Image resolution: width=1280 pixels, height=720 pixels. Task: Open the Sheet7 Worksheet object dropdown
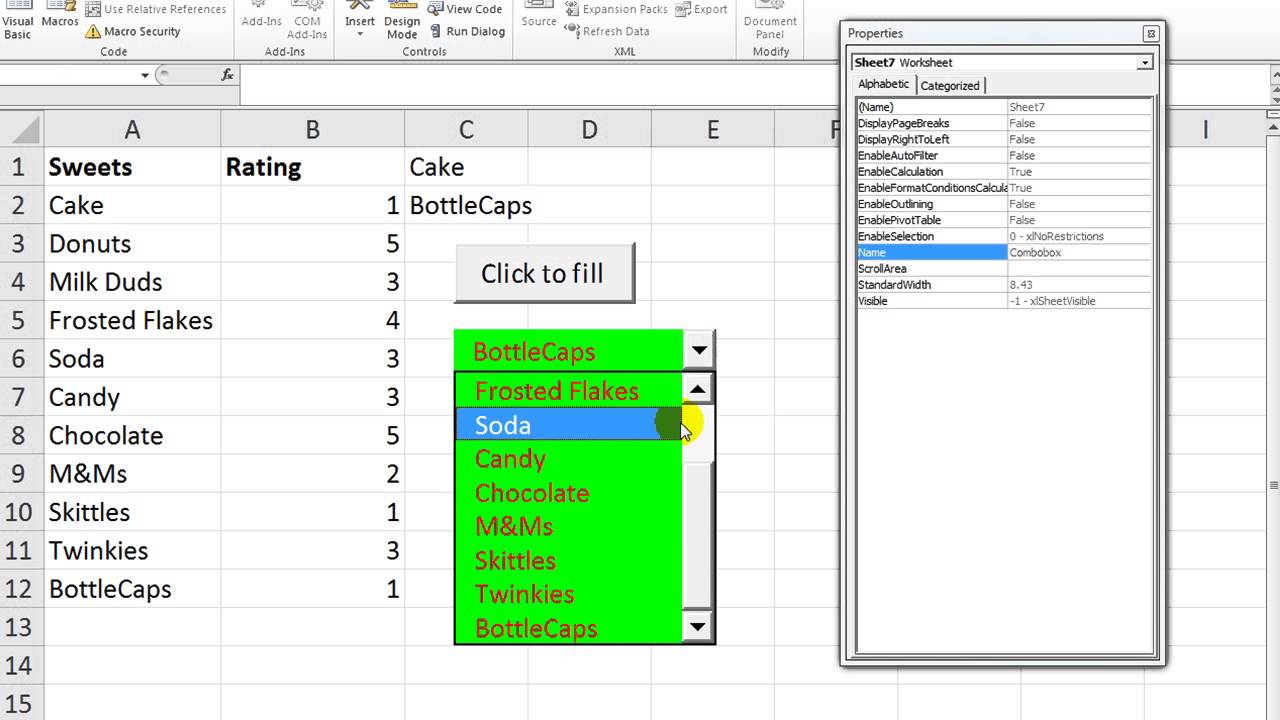click(1144, 62)
